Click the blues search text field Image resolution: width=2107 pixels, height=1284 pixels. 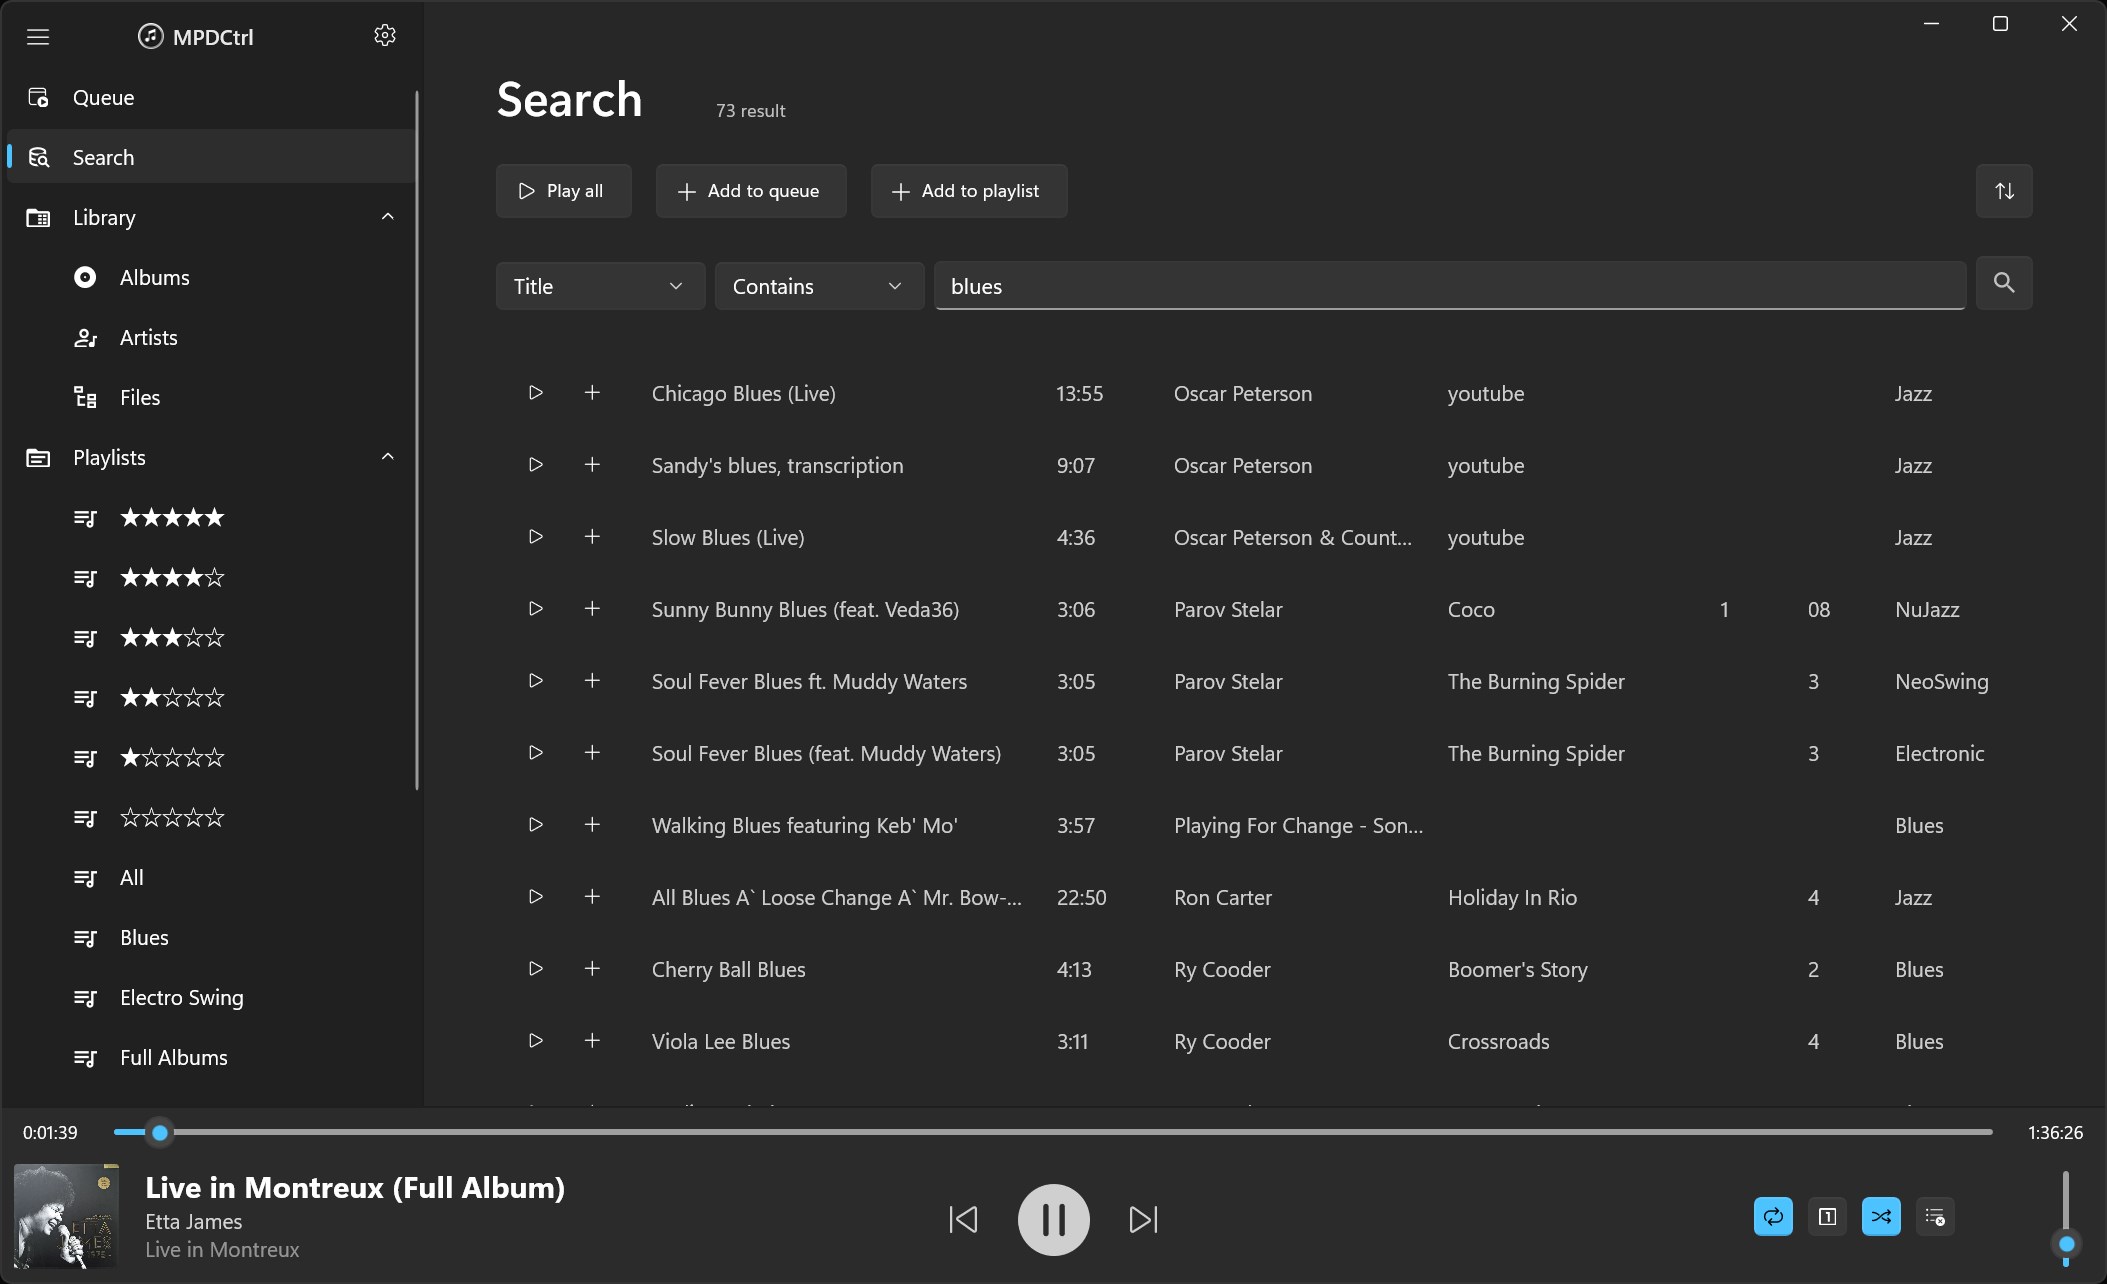point(1450,286)
